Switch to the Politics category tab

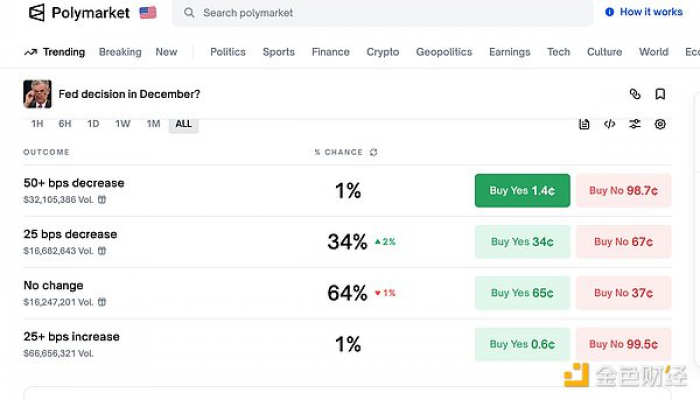228,52
